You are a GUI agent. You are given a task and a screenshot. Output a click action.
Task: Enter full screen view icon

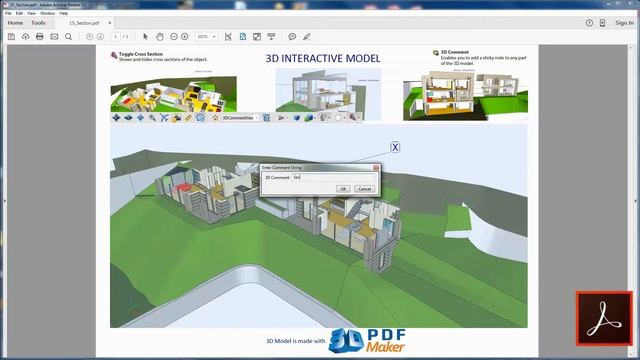257,36
